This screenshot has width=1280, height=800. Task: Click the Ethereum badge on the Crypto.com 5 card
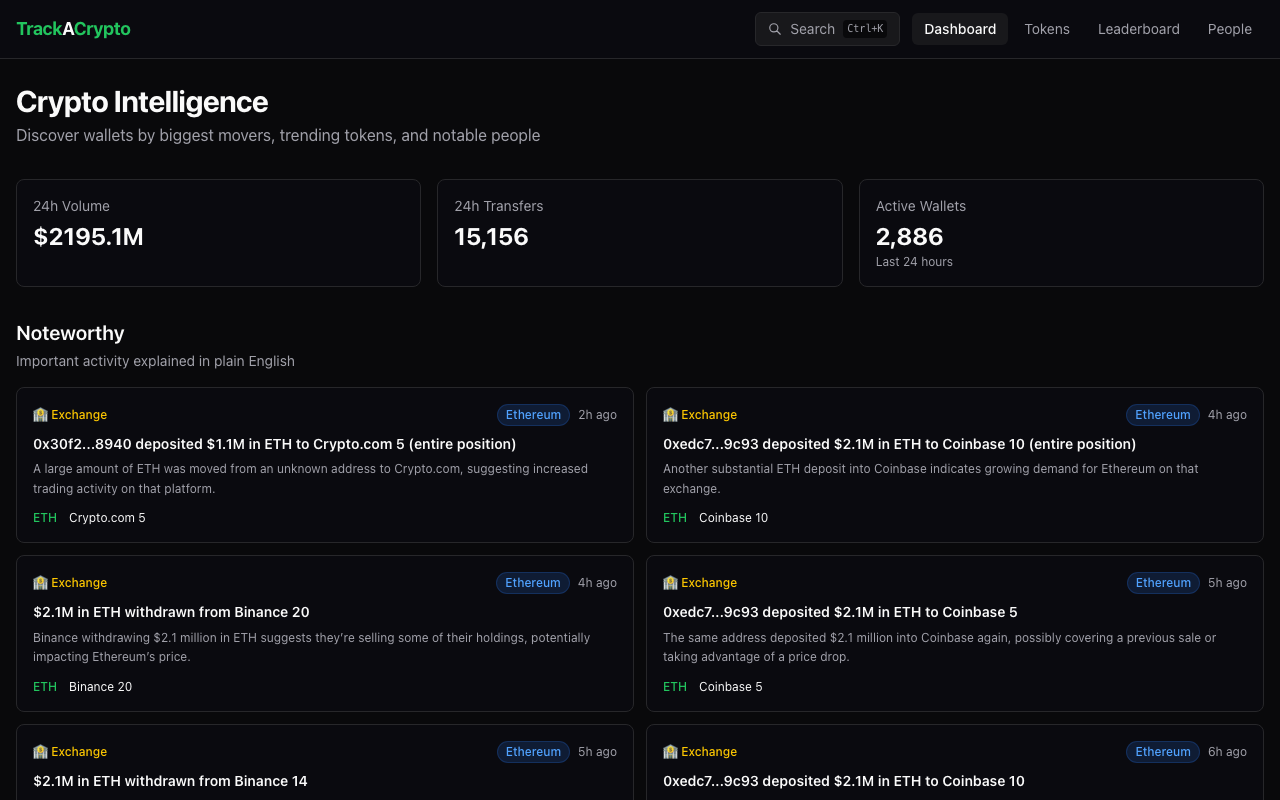point(533,415)
